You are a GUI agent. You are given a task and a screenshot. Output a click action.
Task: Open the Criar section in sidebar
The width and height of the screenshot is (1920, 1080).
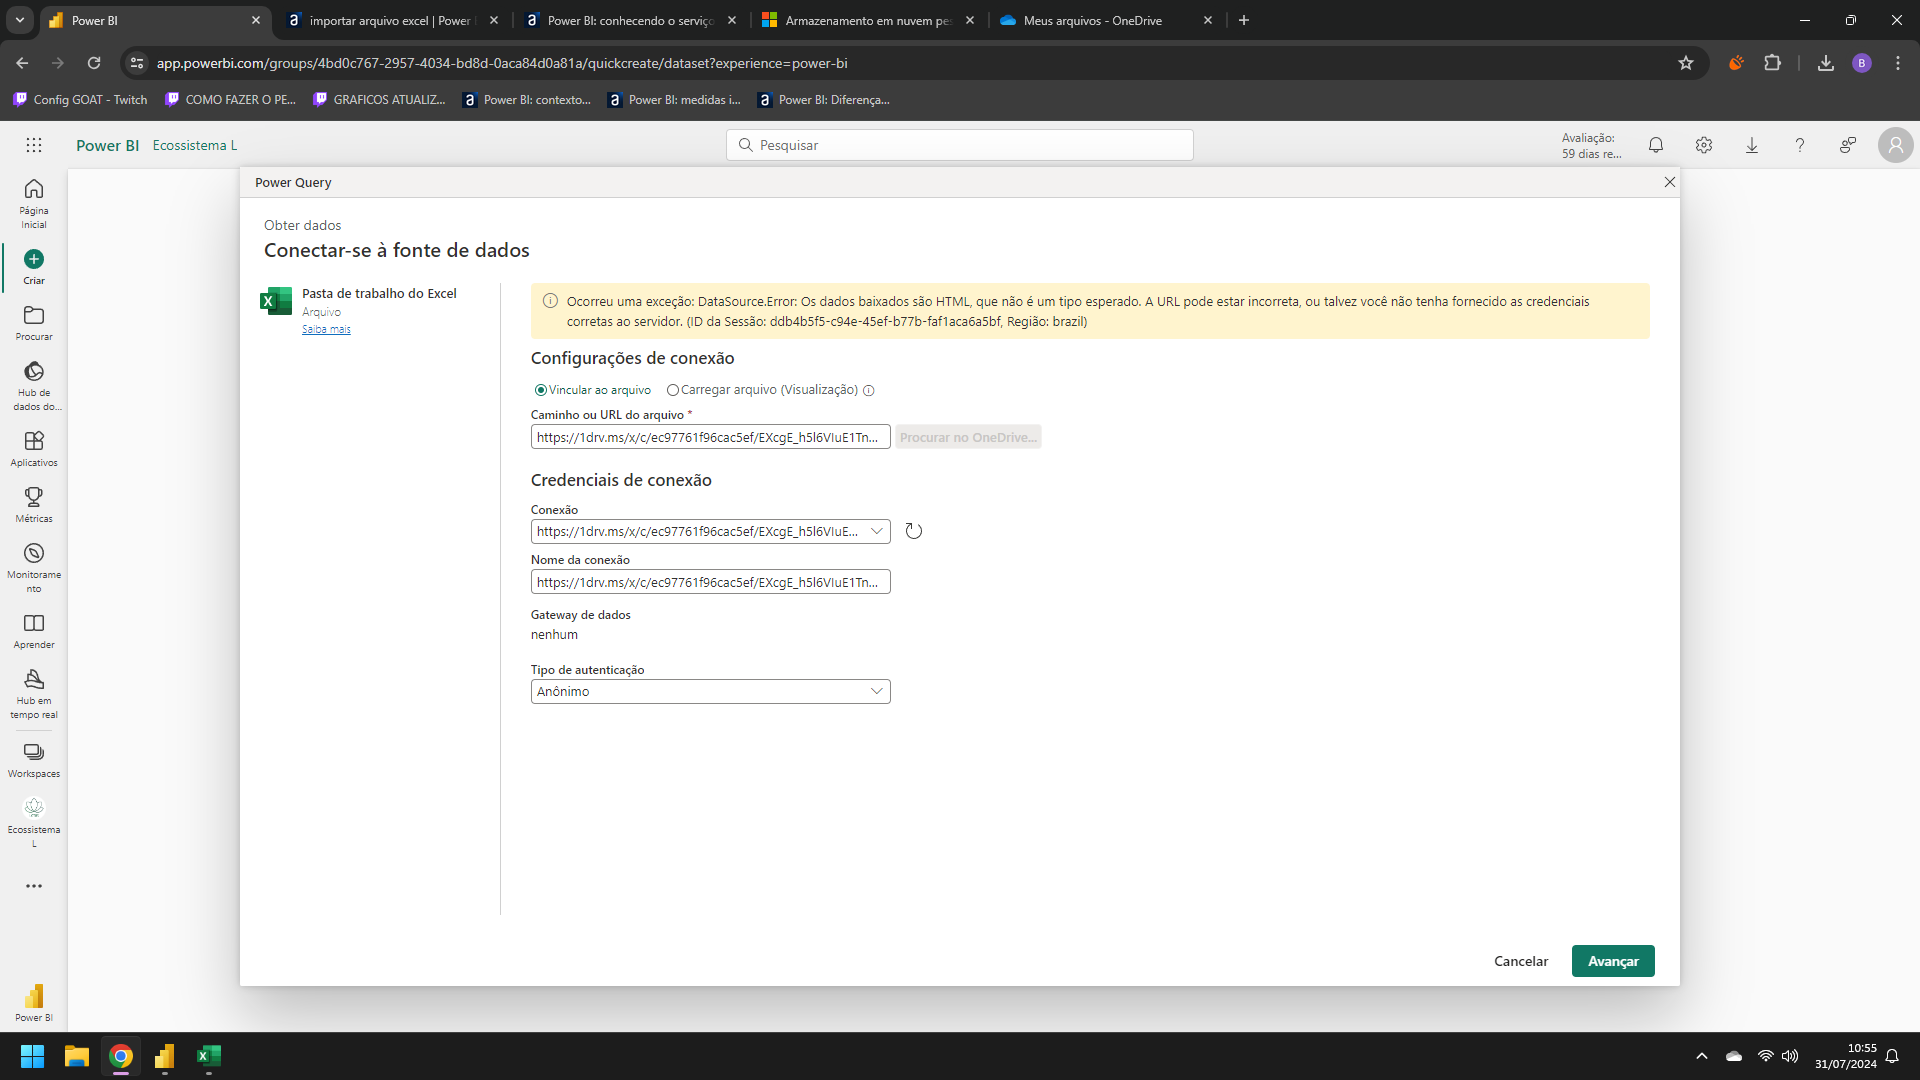(x=34, y=267)
